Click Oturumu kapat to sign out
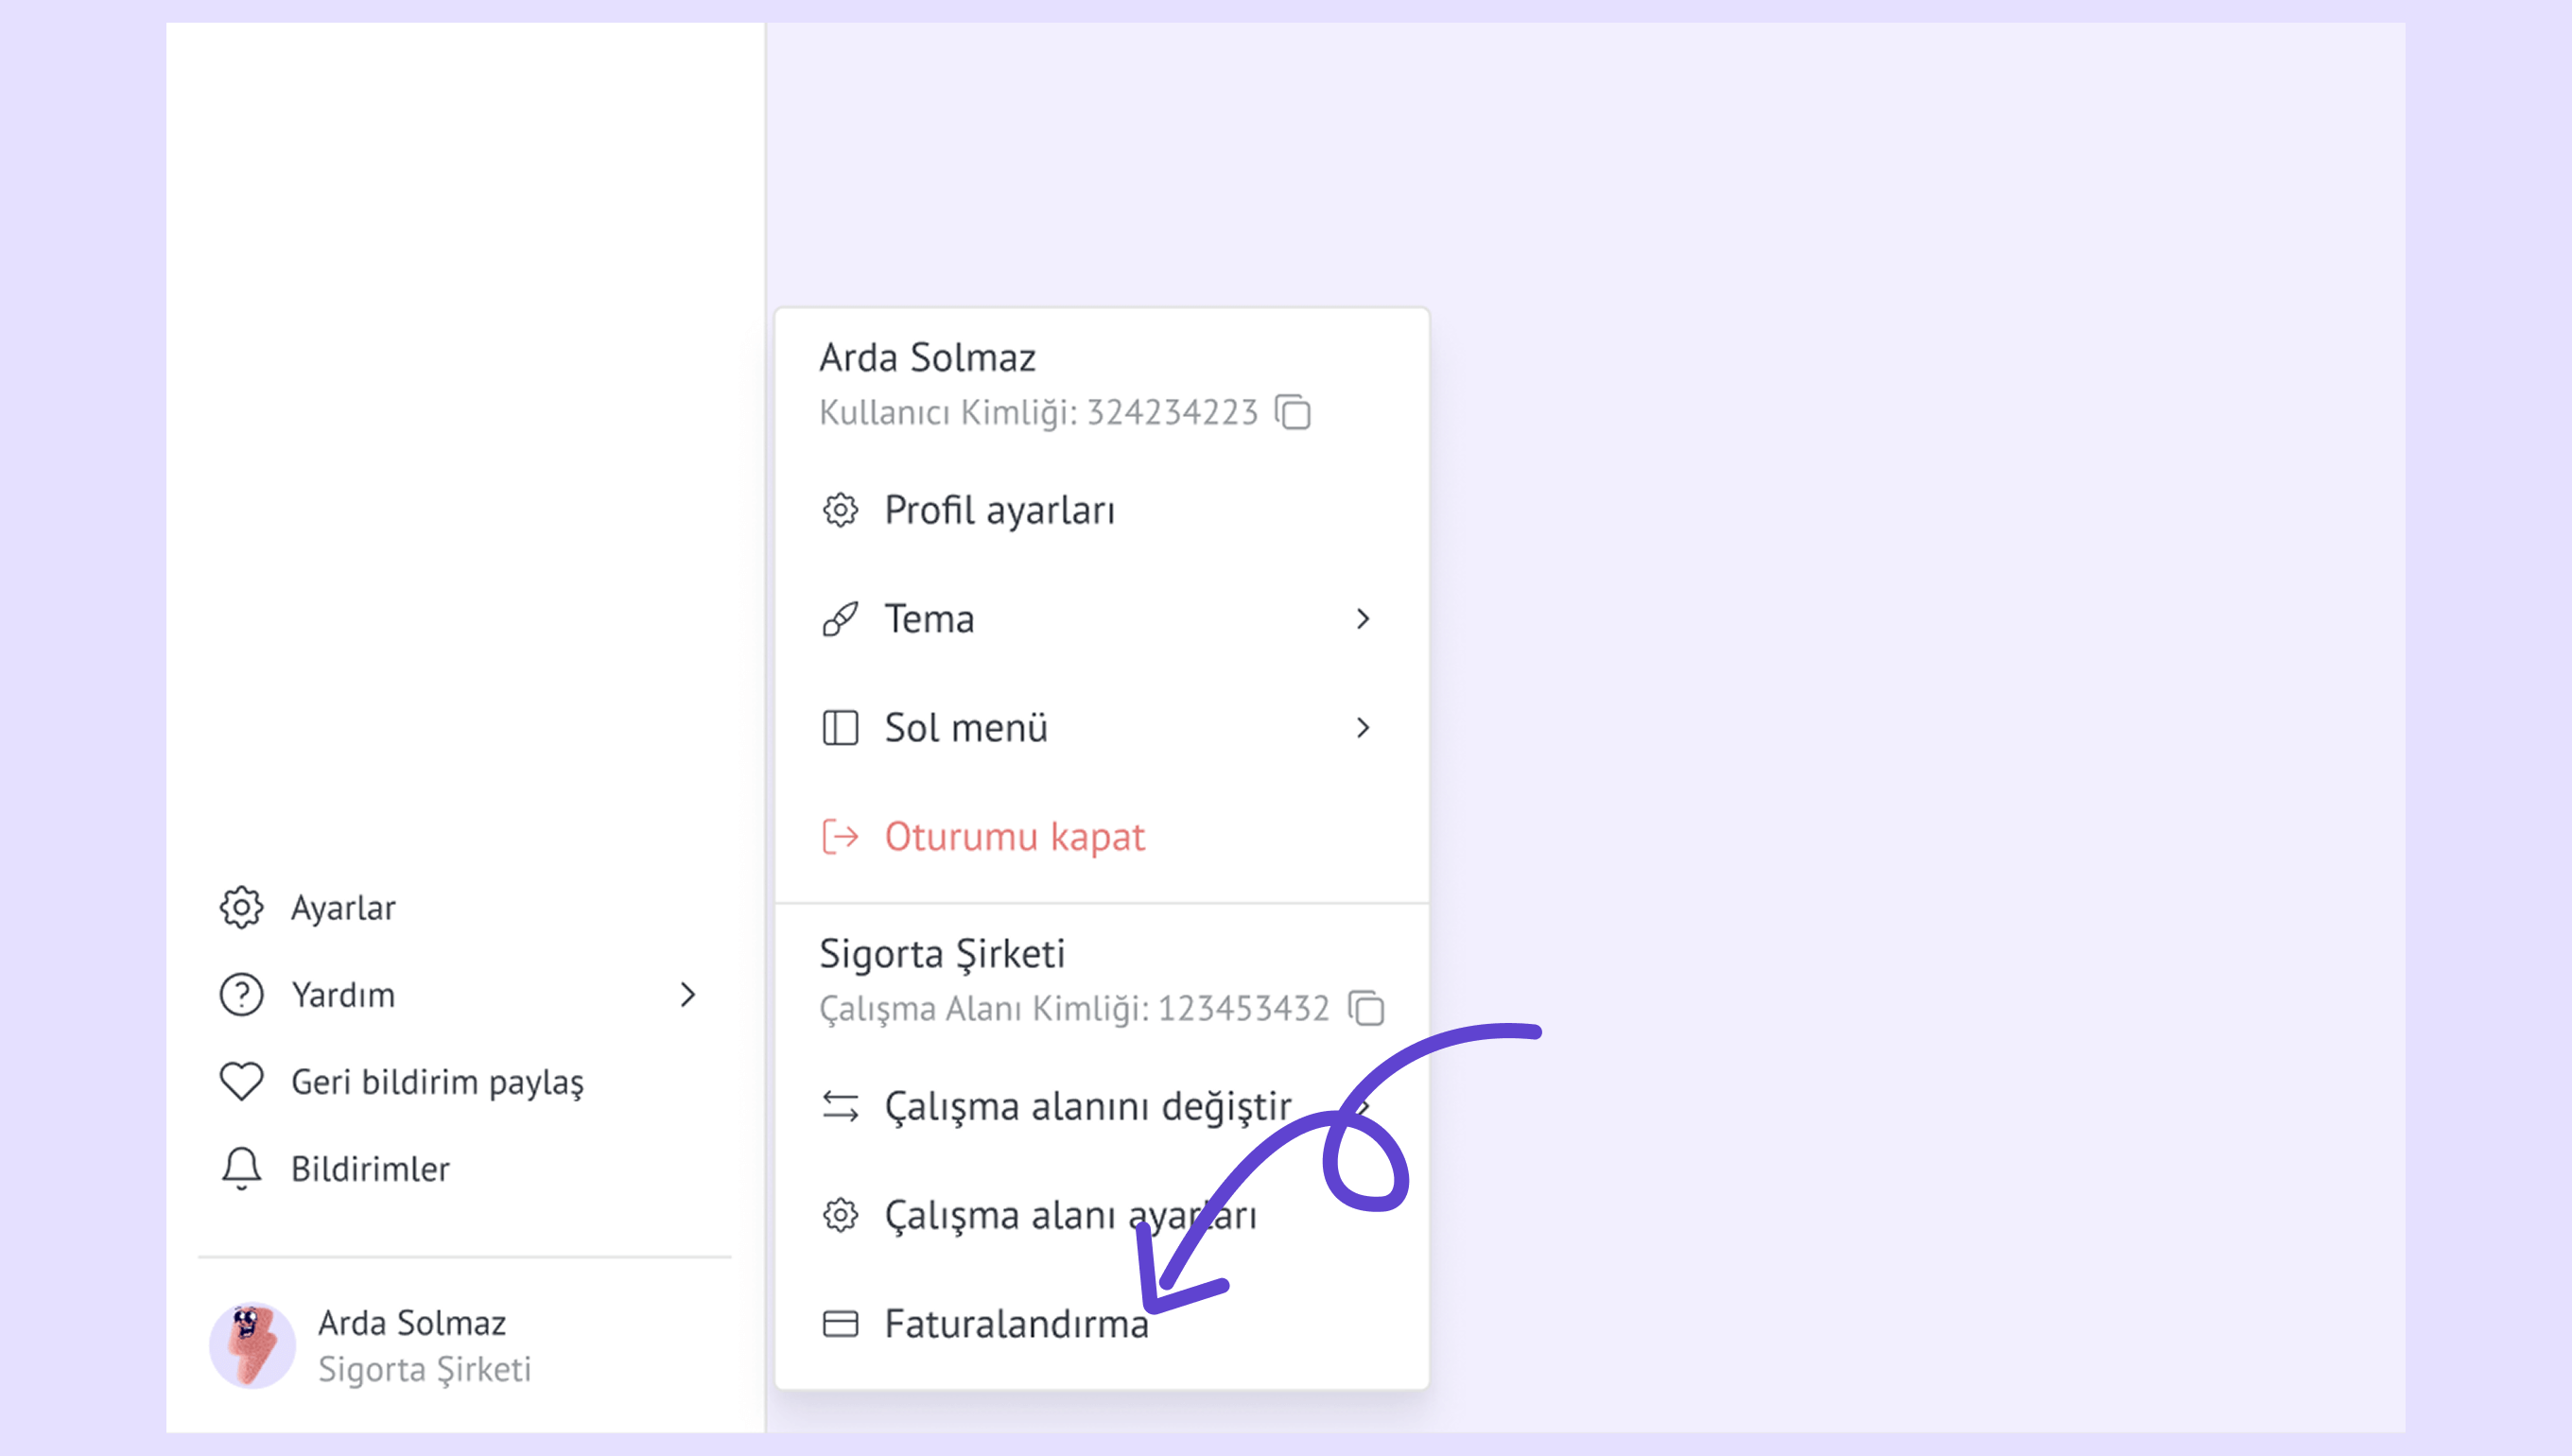Image resolution: width=2572 pixels, height=1456 pixels. pos(1014,837)
